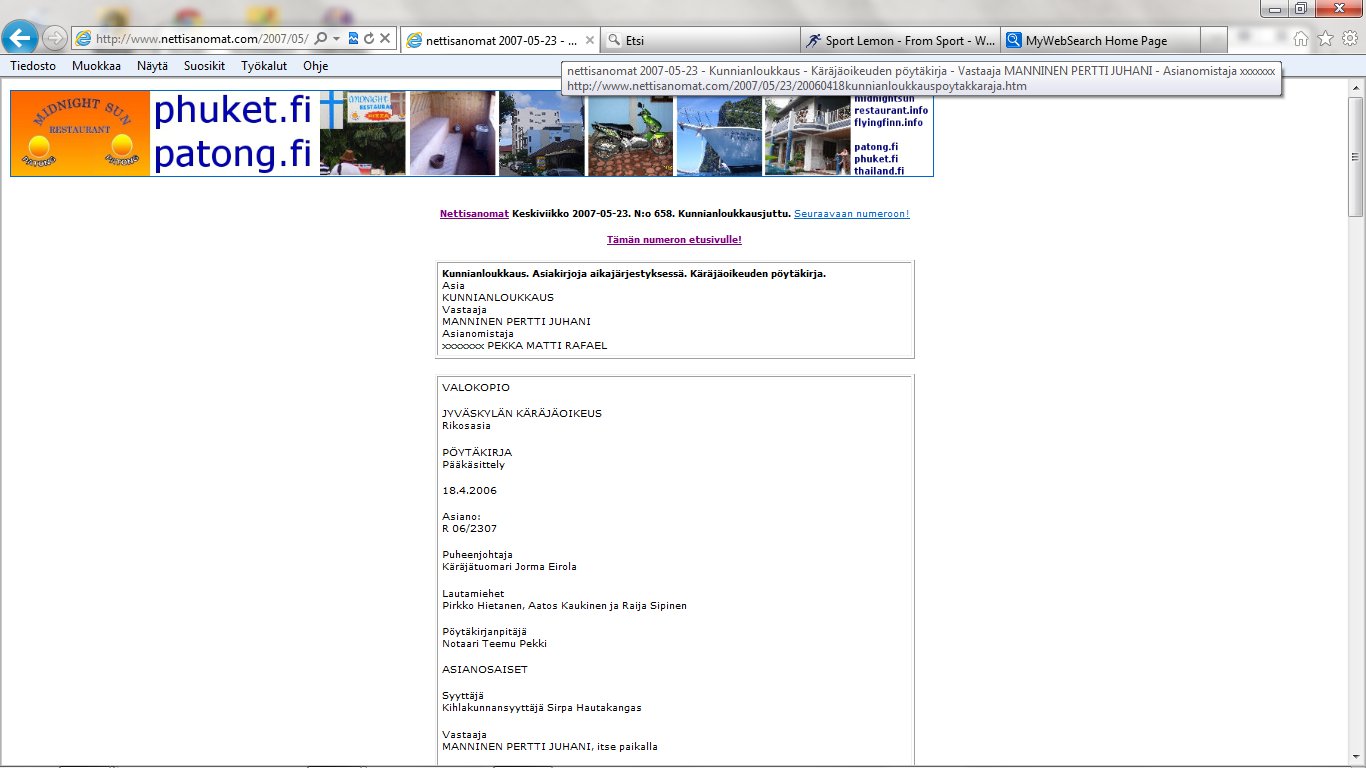Click the Forward navigation arrow
This screenshot has height=768, width=1366.
click(56, 38)
